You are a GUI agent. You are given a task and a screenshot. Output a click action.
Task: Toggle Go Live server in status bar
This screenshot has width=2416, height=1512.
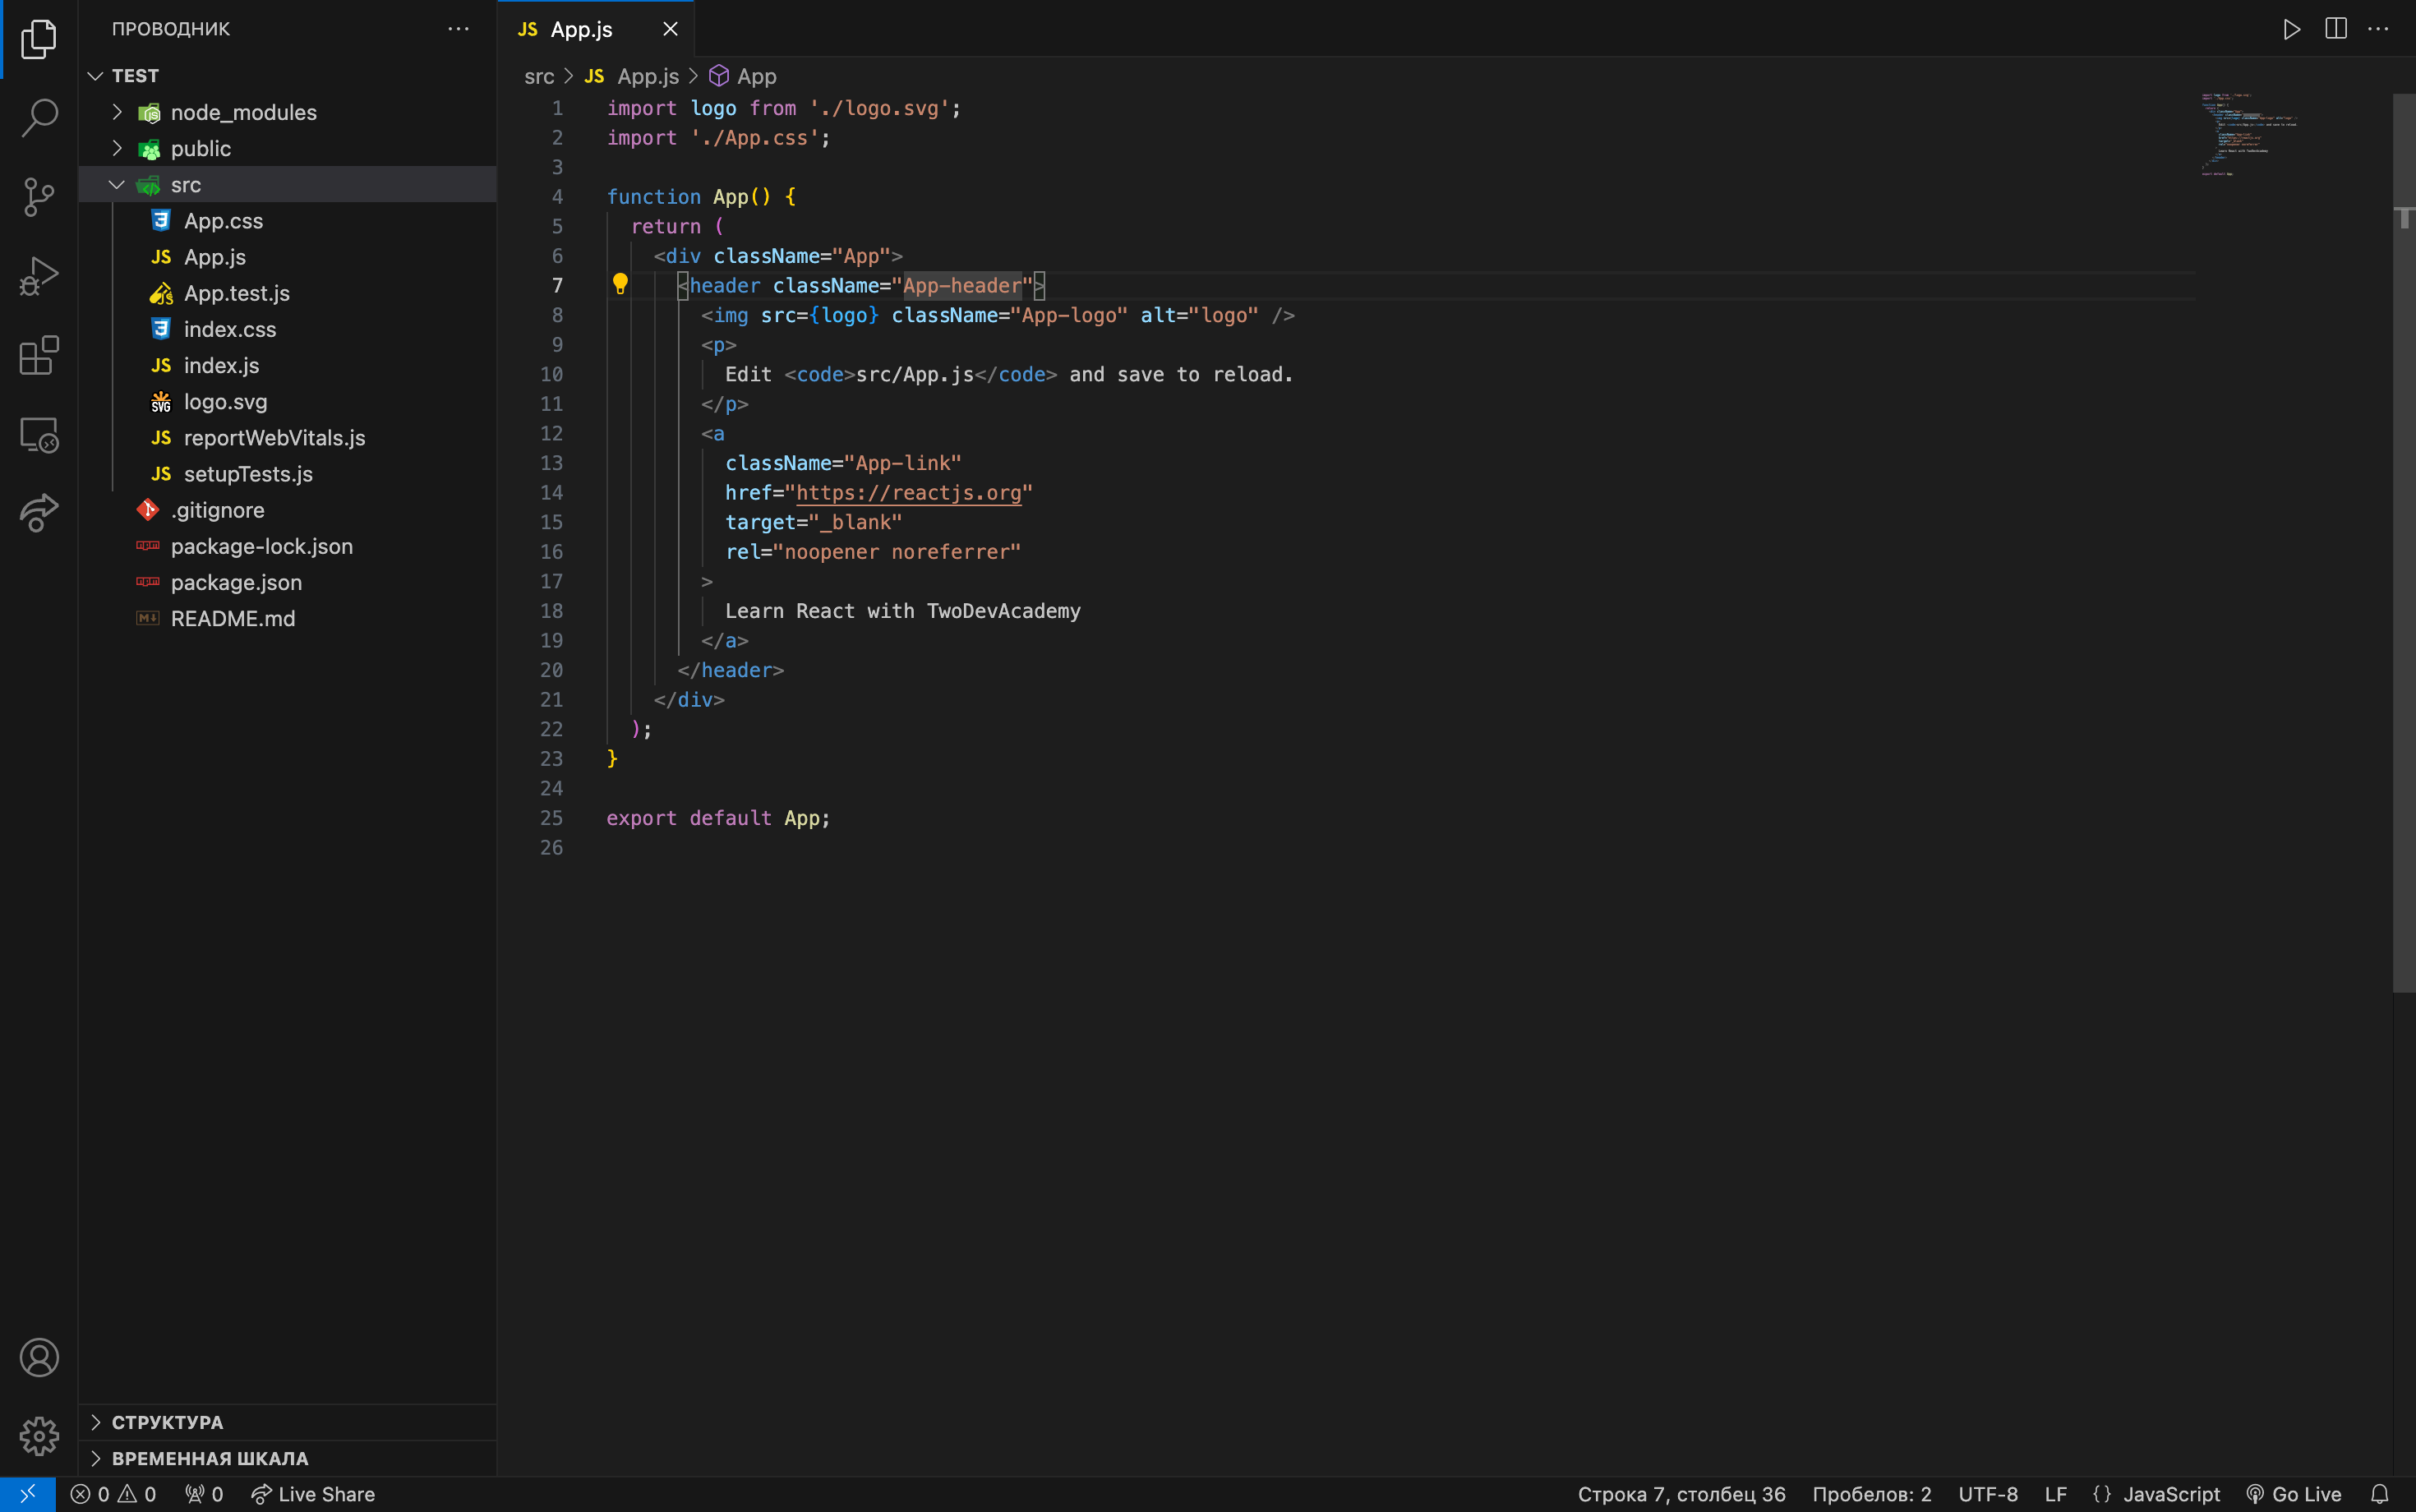[2294, 1494]
